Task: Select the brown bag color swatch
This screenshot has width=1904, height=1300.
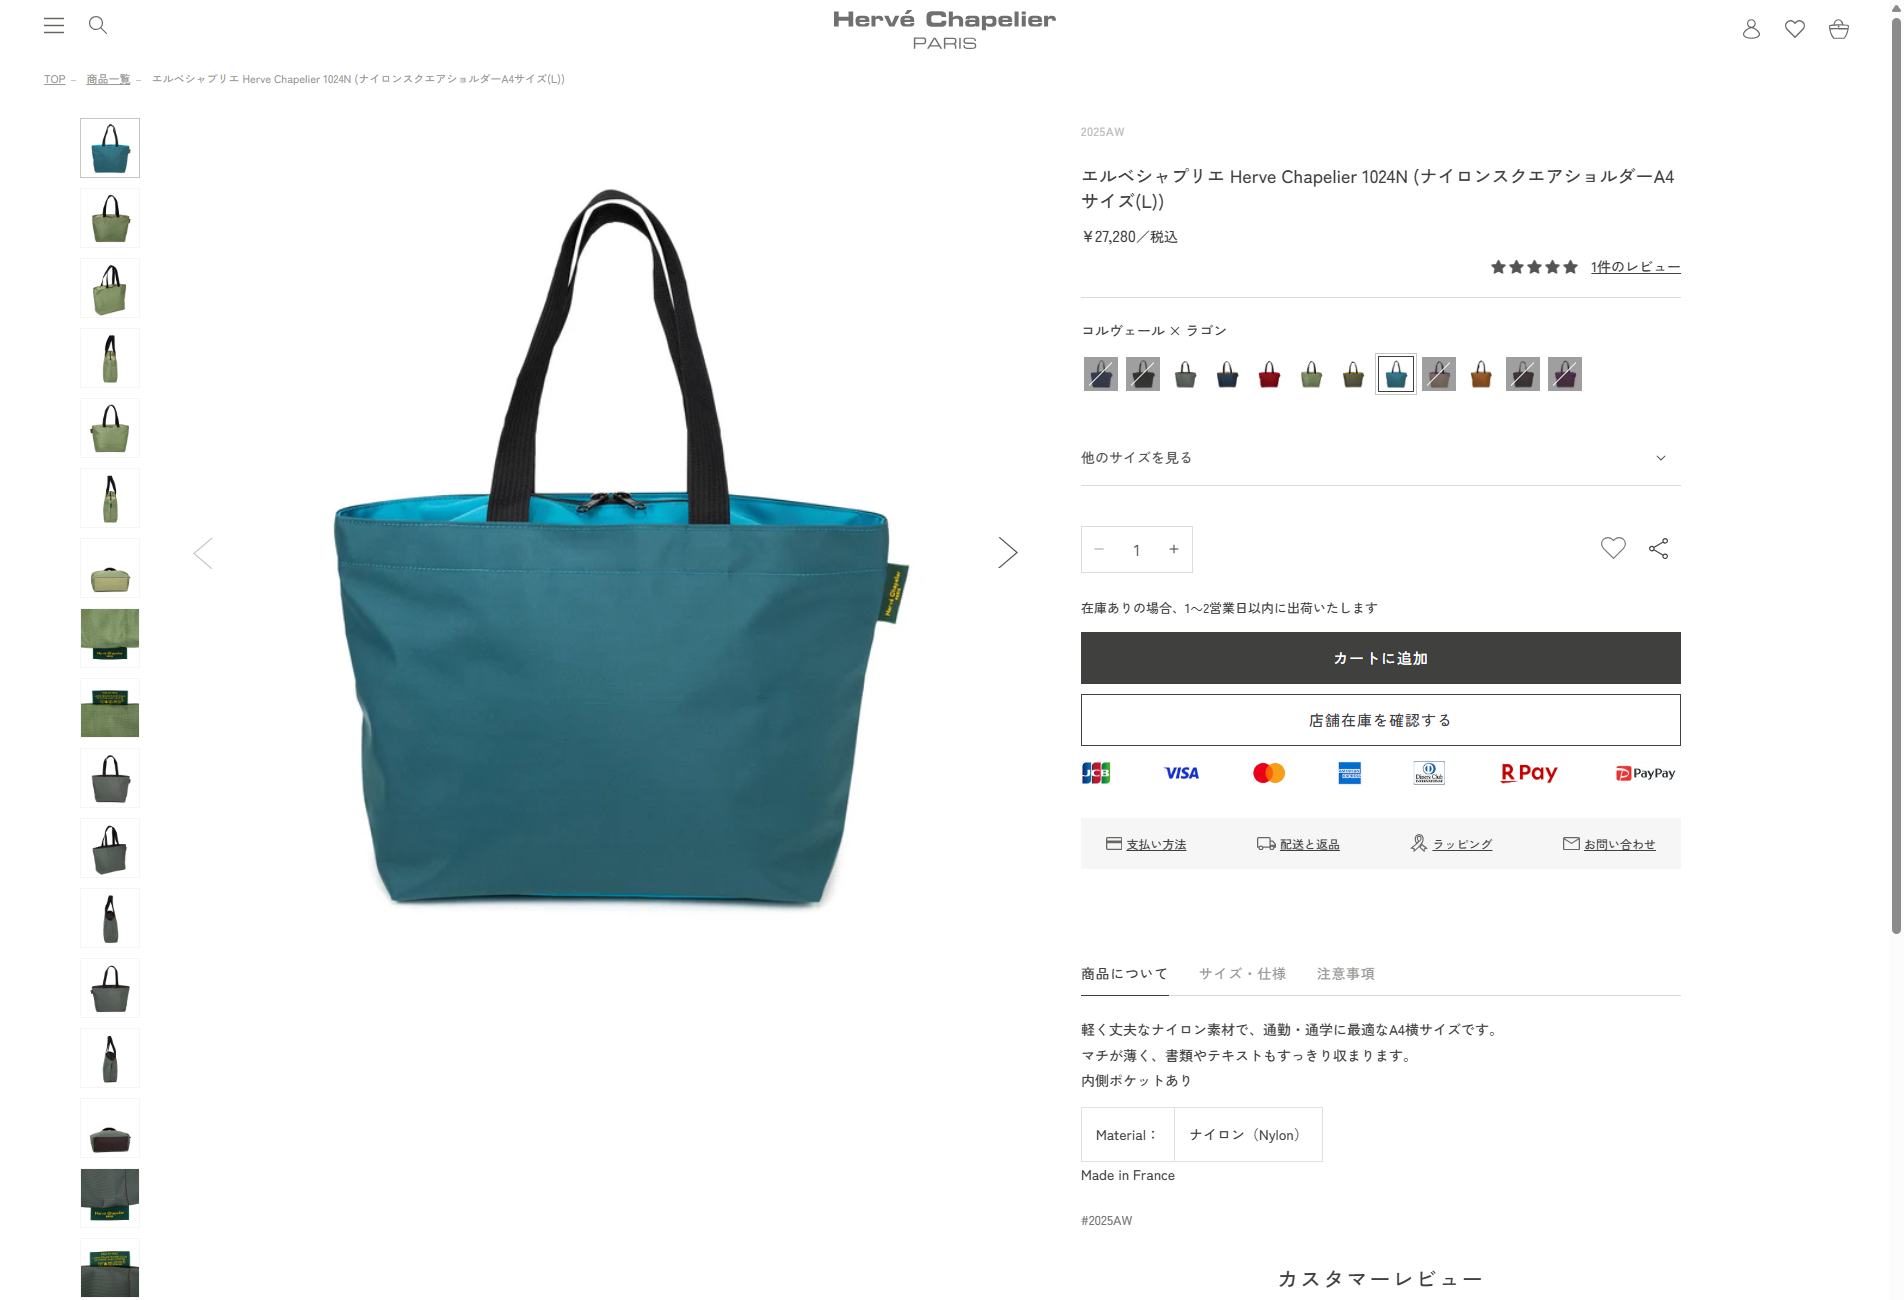Action: pos(1481,374)
